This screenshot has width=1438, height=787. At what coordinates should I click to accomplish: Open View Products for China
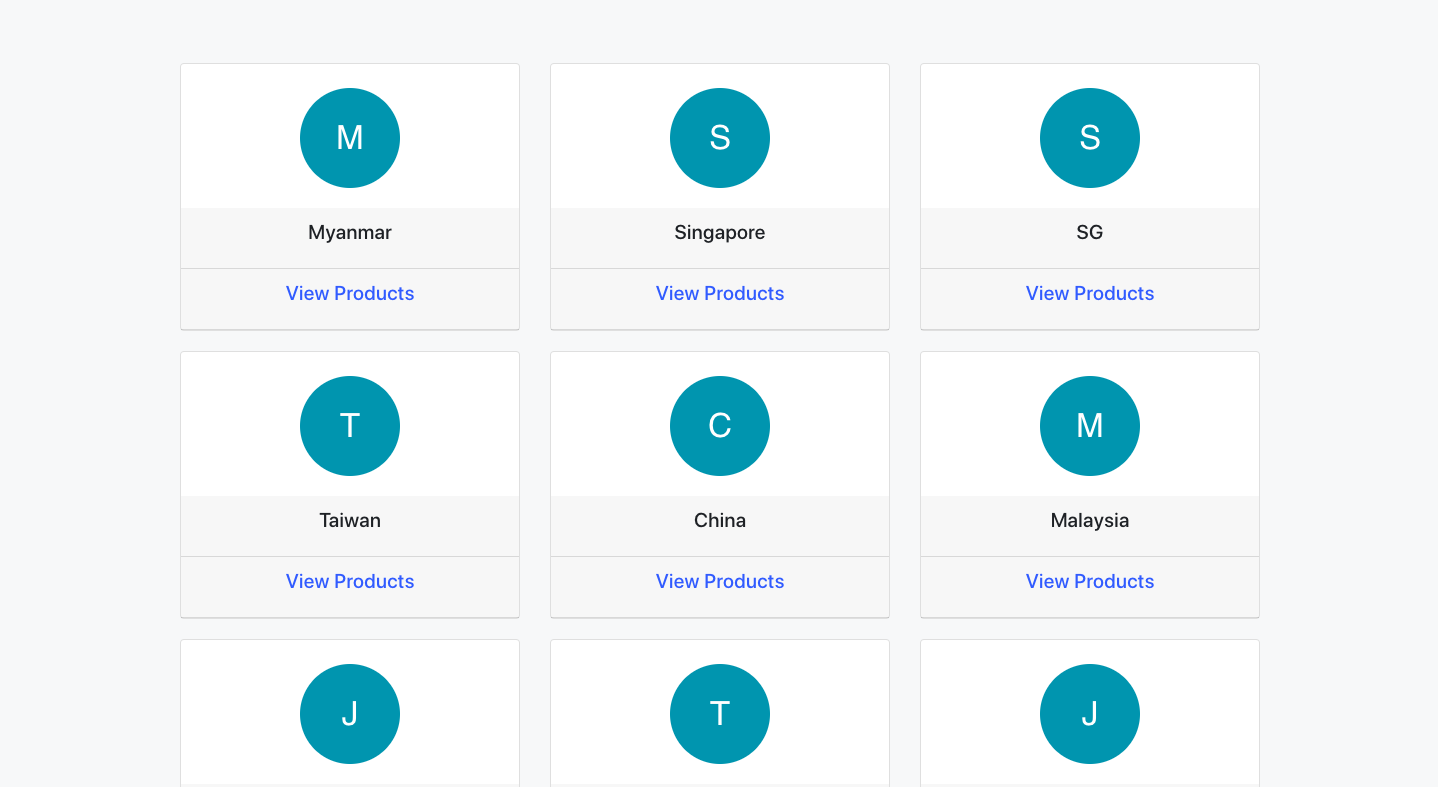point(719,581)
